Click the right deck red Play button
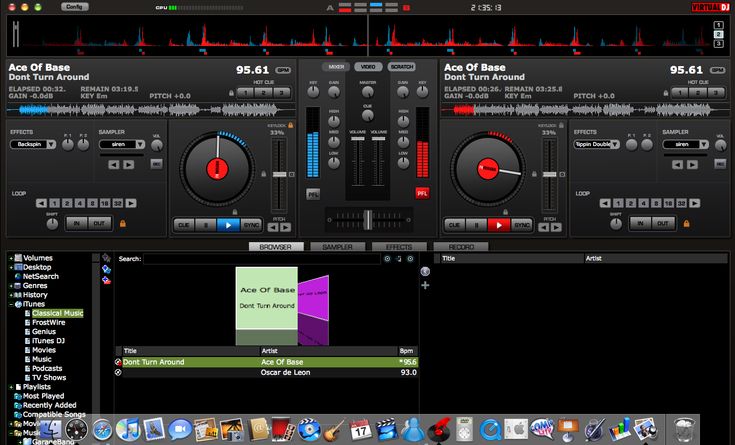This screenshot has width=735, height=445. tap(499, 225)
